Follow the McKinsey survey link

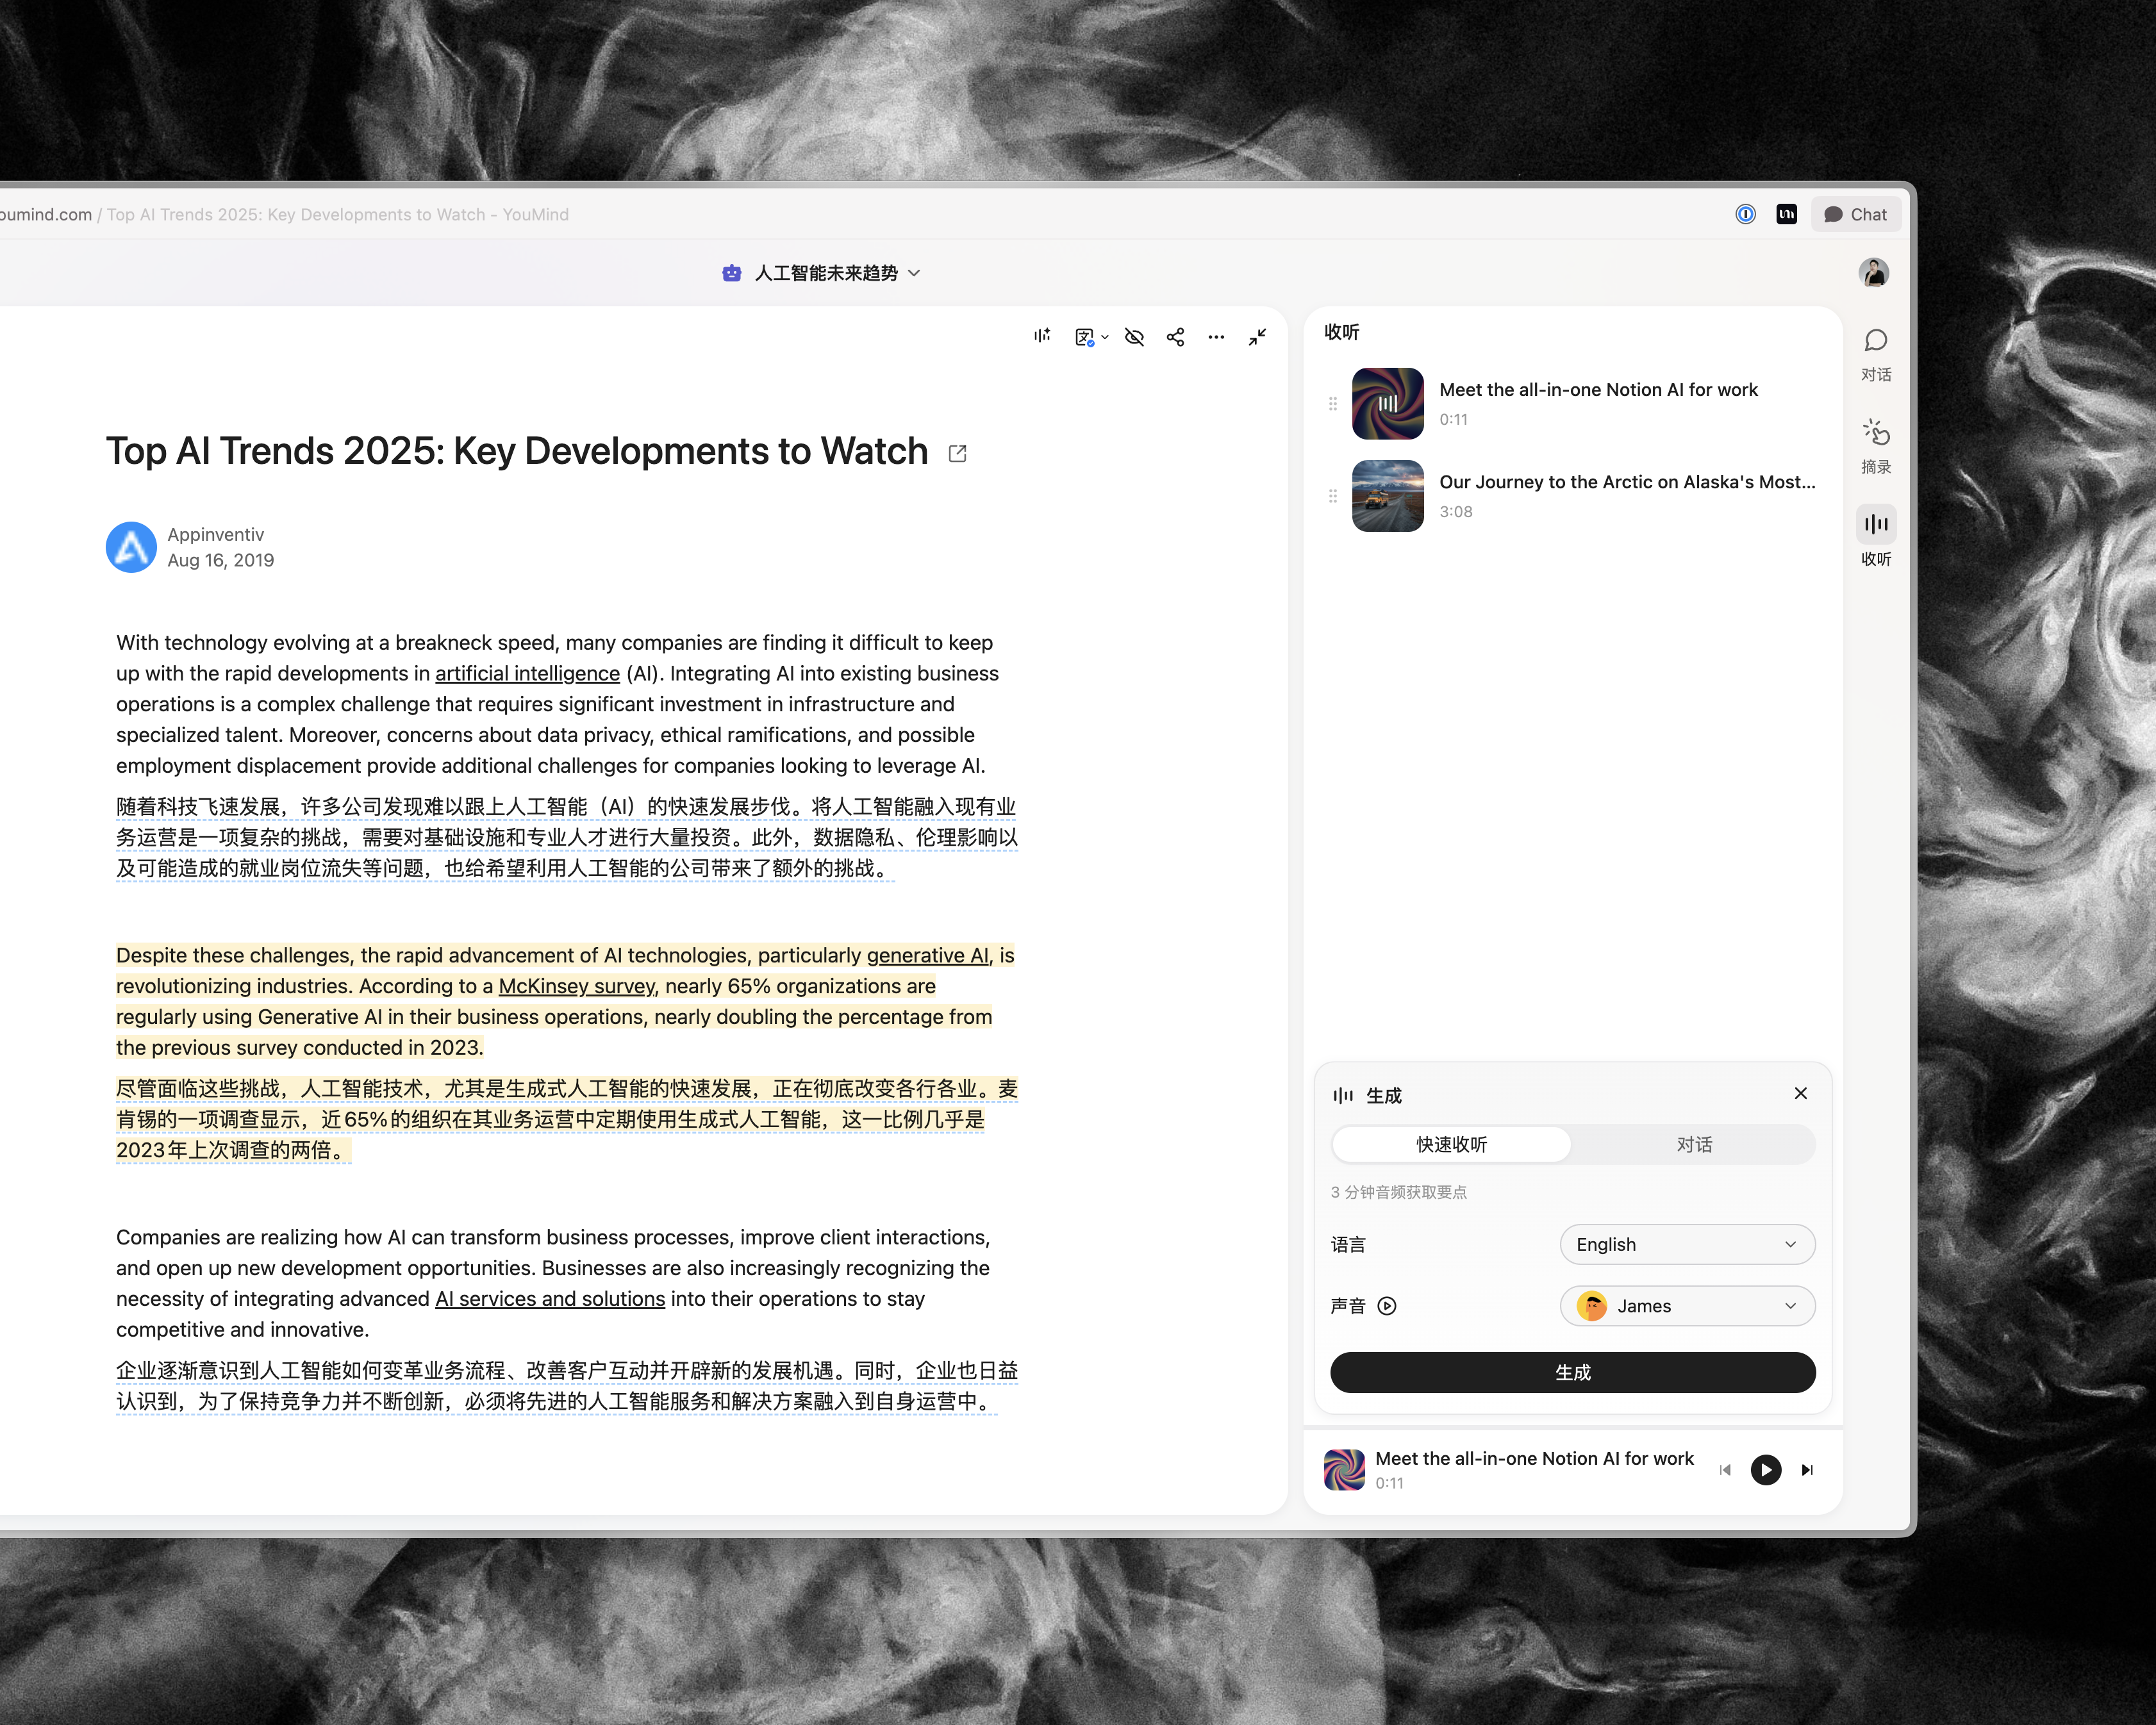point(577,986)
